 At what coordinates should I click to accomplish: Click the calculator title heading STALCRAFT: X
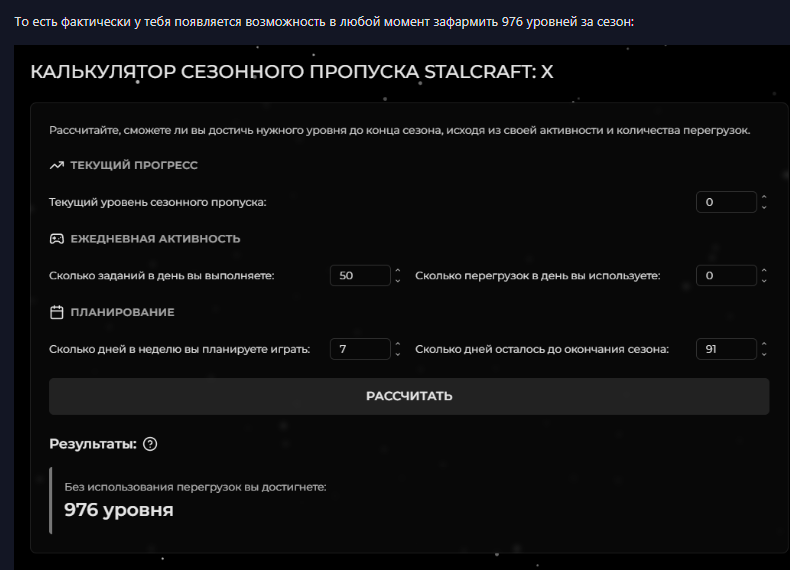click(292, 72)
